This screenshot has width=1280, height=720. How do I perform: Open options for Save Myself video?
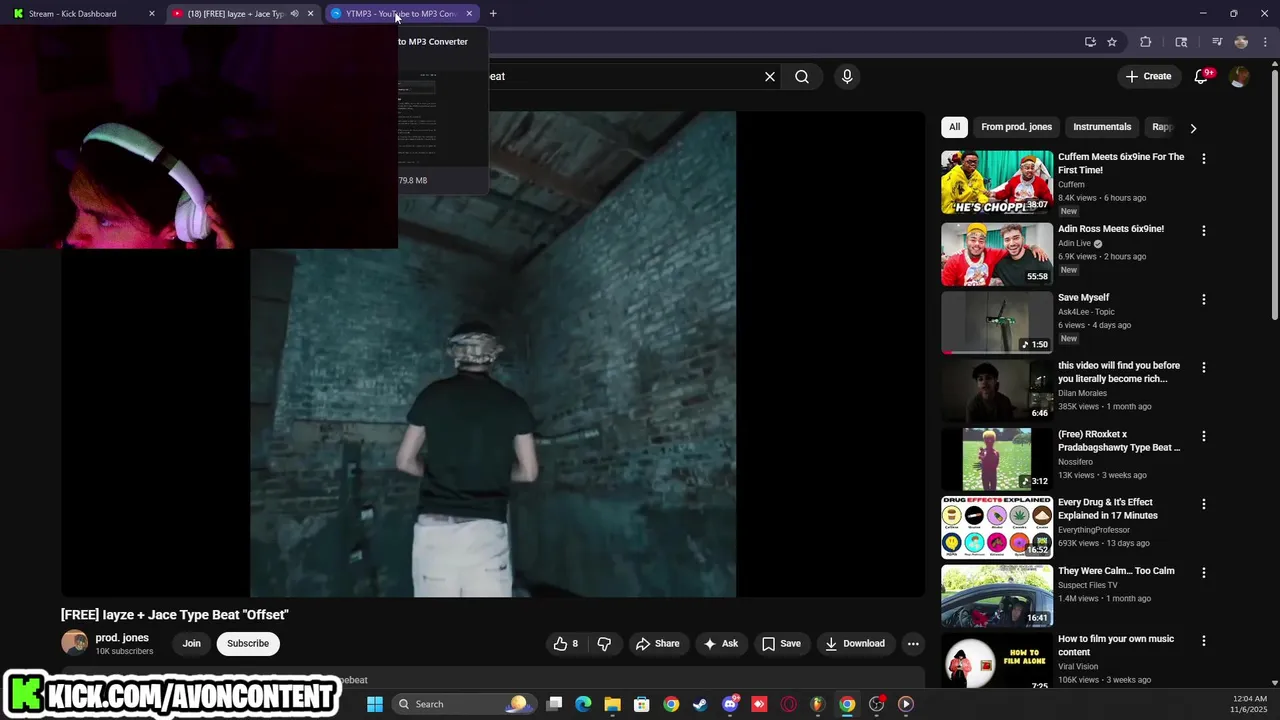pos(1204,300)
